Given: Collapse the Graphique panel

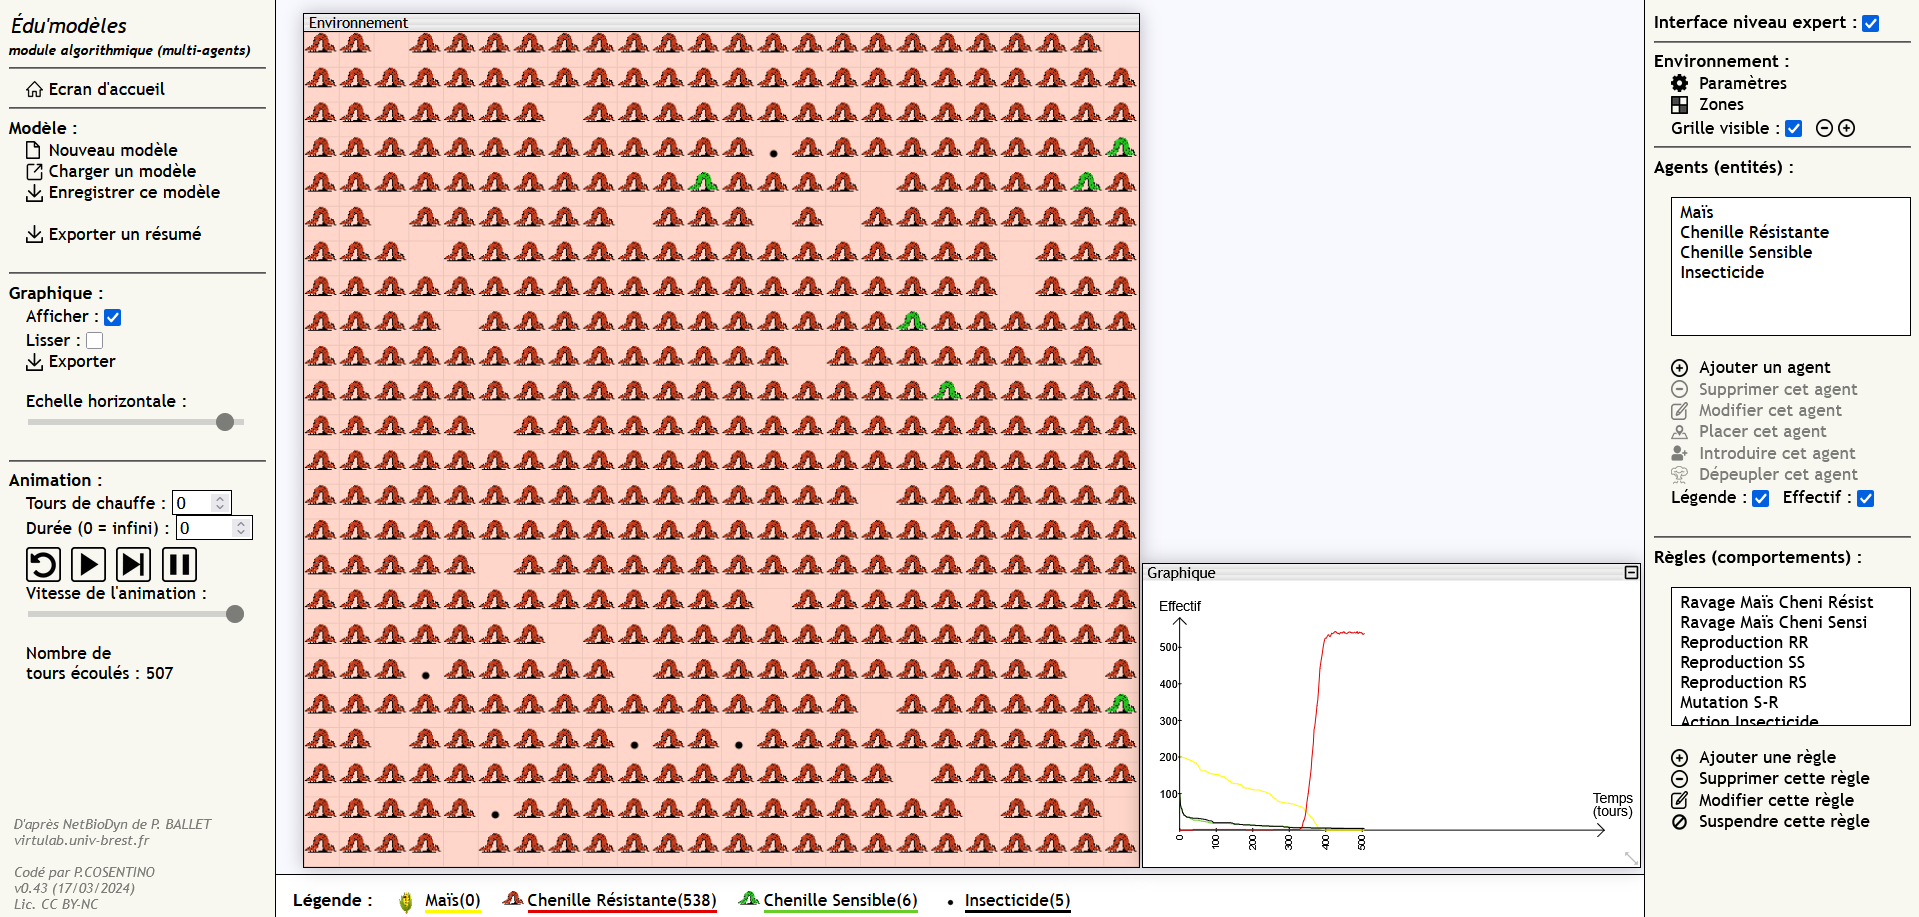Looking at the screenshot, I should pyautogui.click(x=1631, y=573).
